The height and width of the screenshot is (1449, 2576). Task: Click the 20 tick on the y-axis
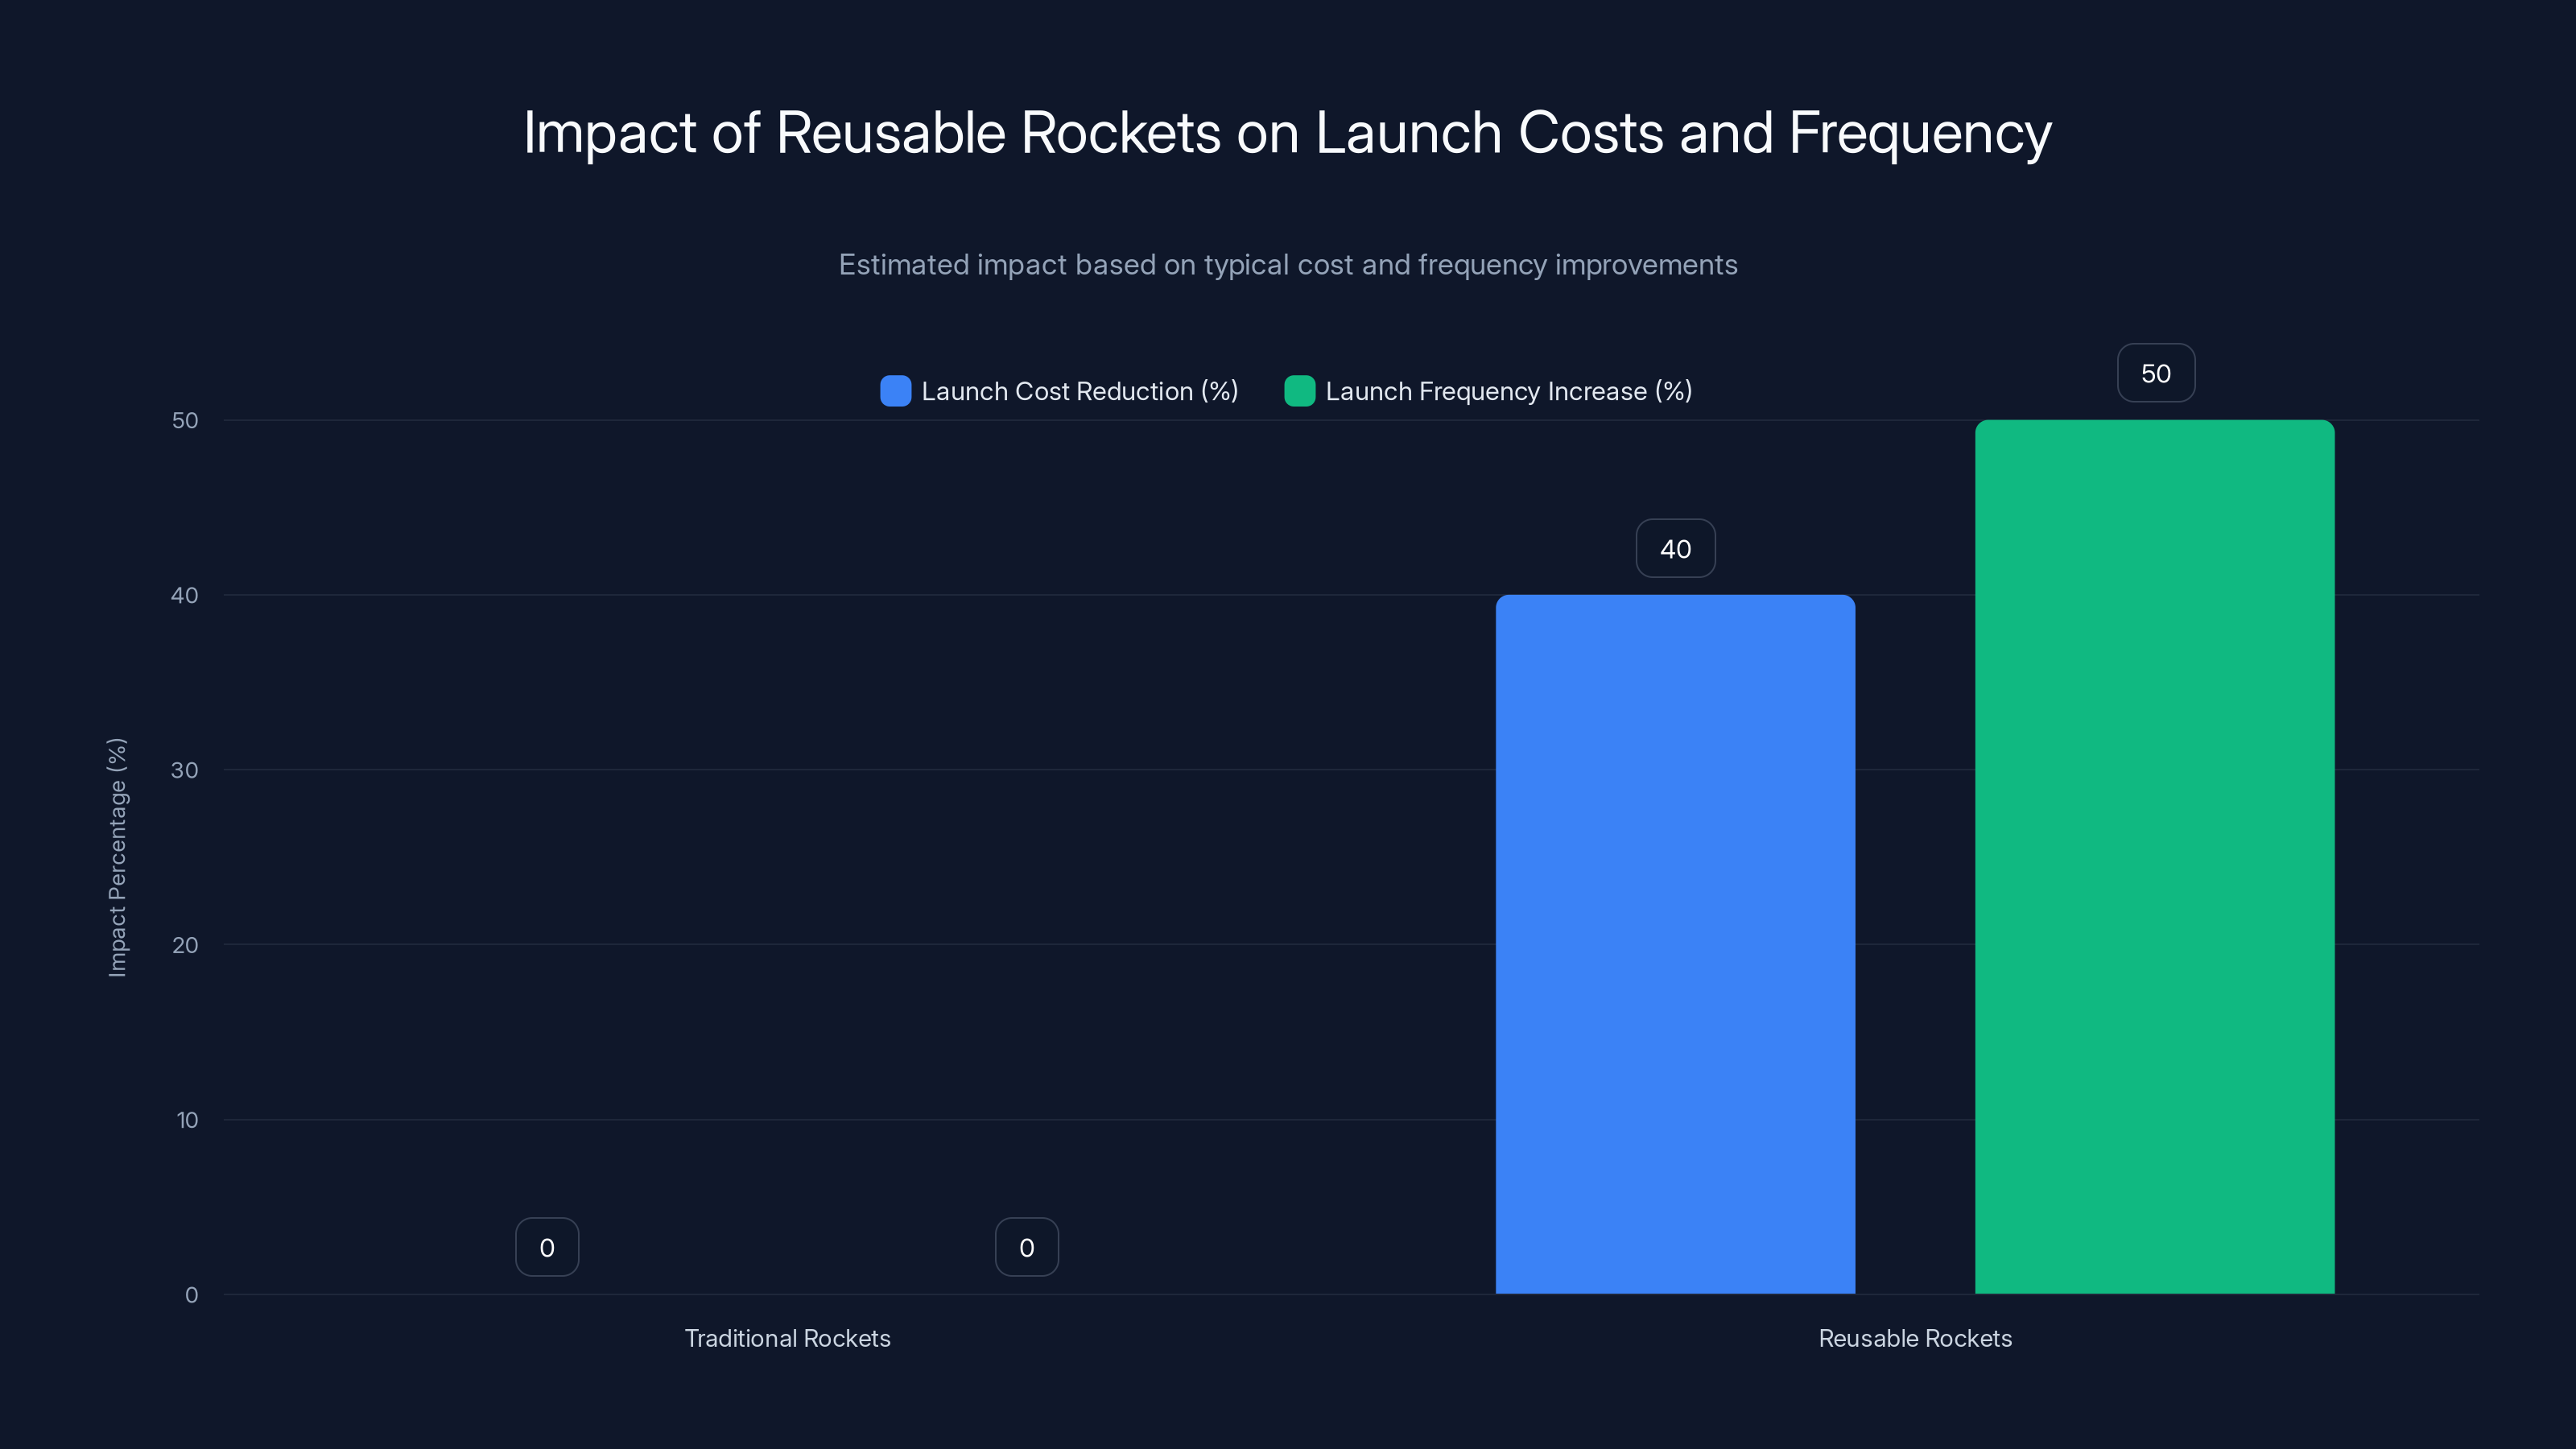tap(185, 945)
